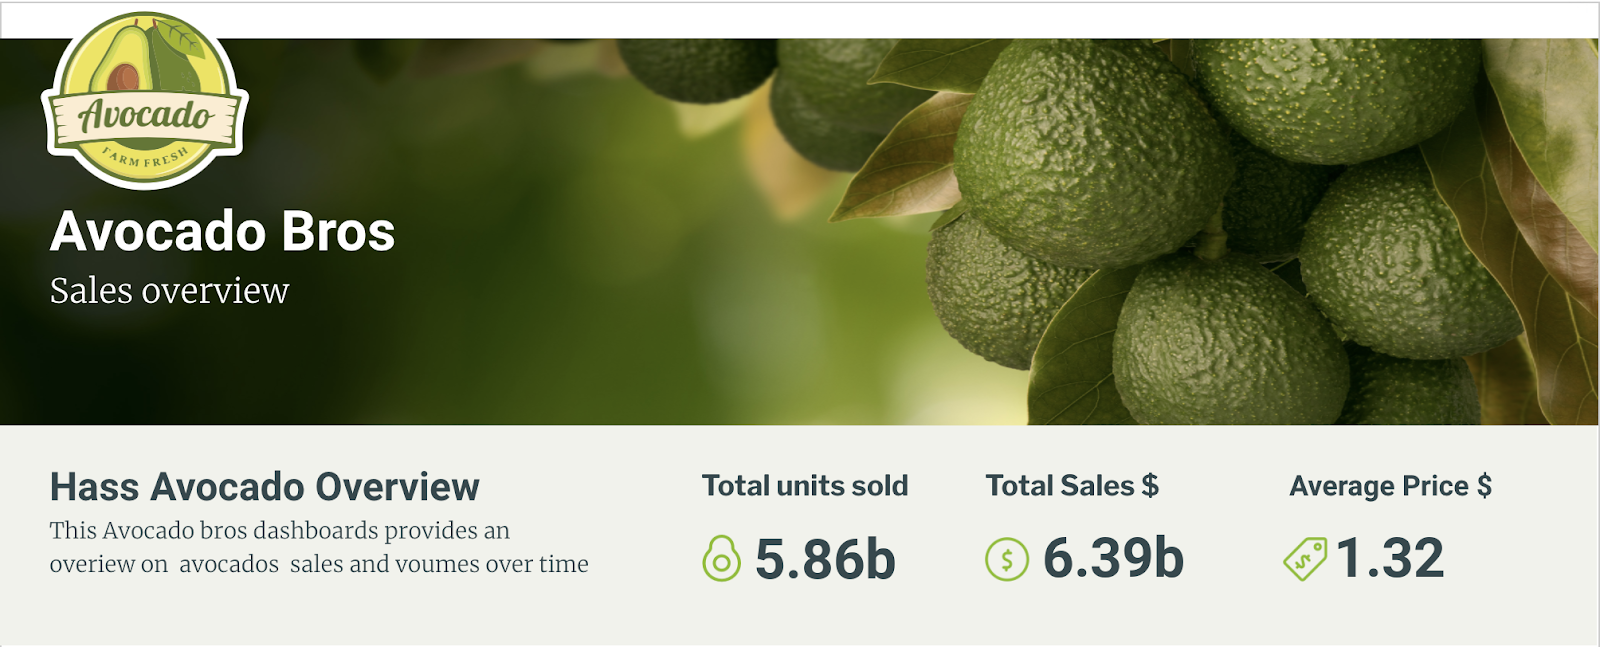Click the Total Sales $ label

point(1072,486)
